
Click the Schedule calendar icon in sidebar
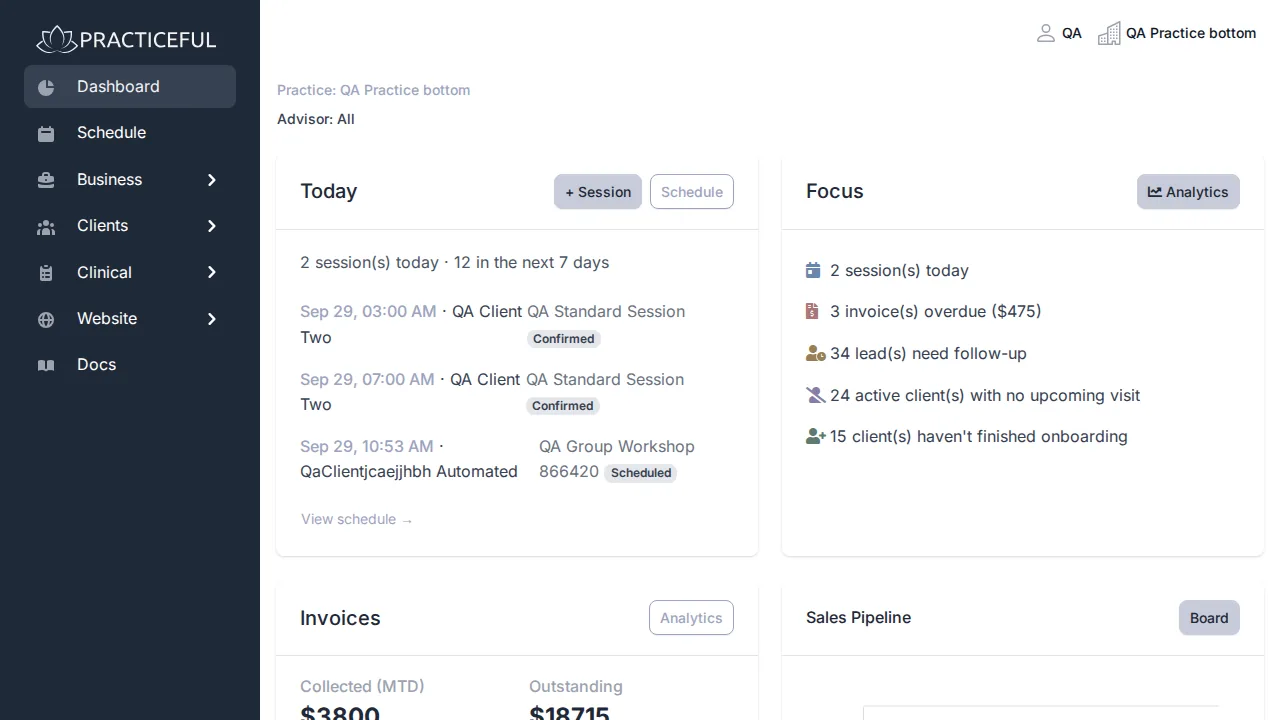pos(46,133)
